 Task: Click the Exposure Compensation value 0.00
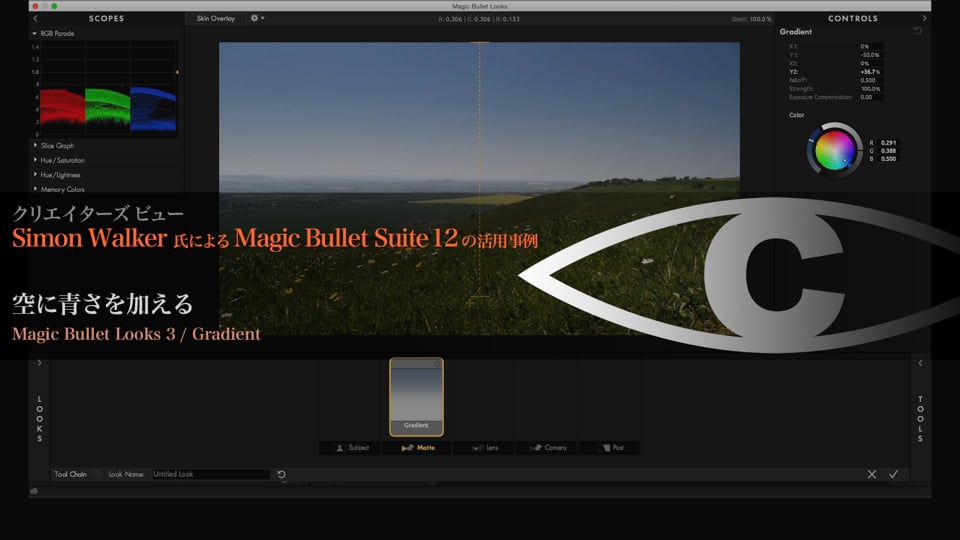pyautogui.click(x=870, y=97)
